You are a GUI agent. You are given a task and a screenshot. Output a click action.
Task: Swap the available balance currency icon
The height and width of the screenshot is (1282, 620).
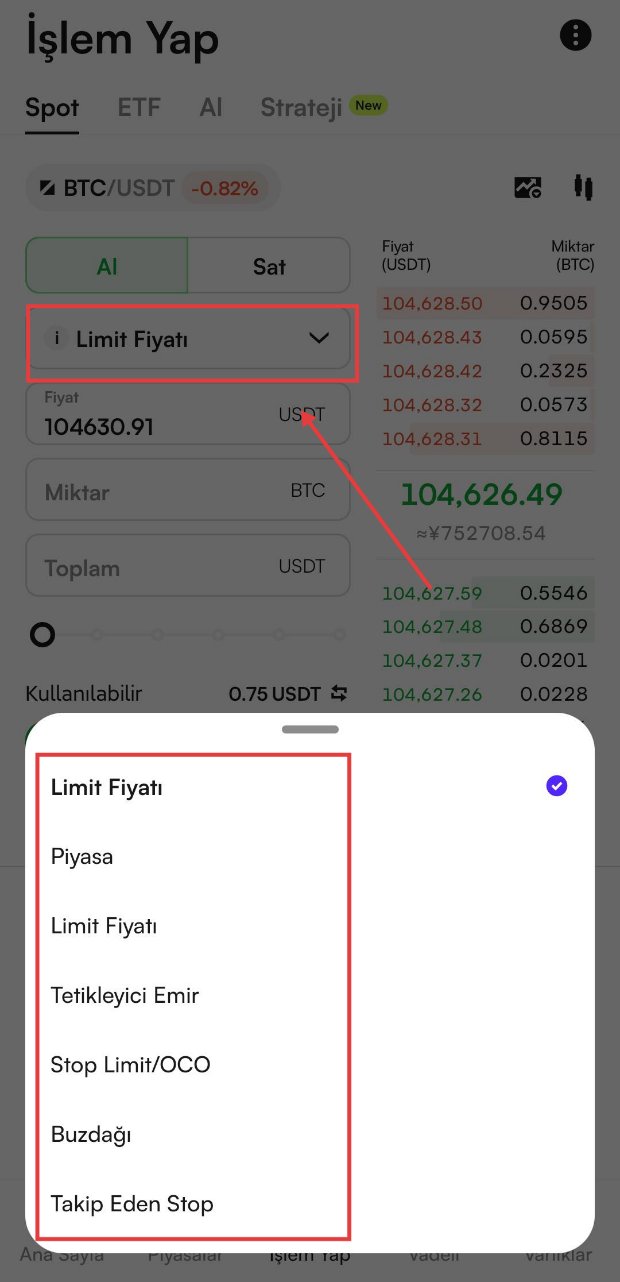(x=339, y=693)
